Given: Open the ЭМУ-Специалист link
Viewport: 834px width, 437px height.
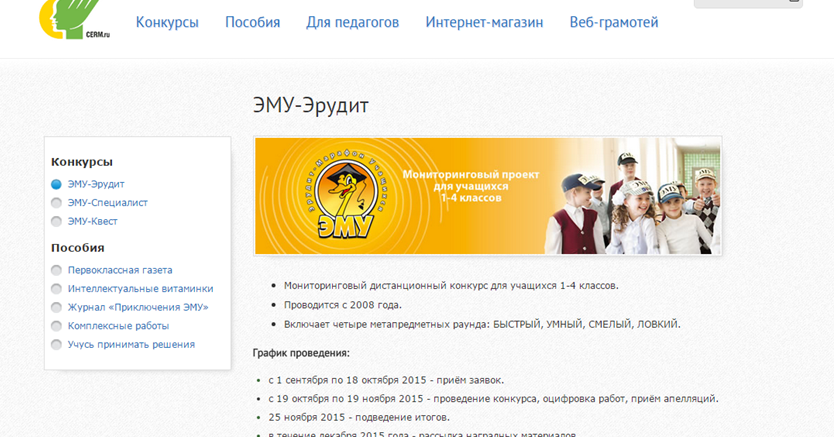Looking at the screenshot, I should (107, 203).
